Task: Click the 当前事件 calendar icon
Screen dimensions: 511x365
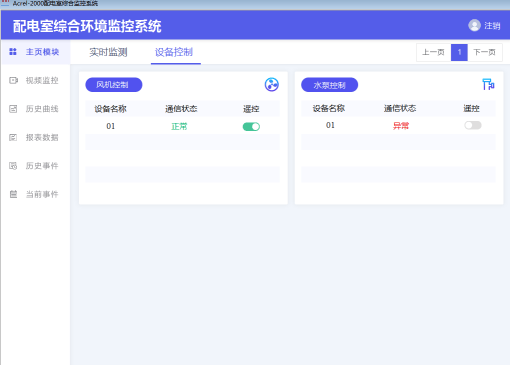Action: pos(13,194)
